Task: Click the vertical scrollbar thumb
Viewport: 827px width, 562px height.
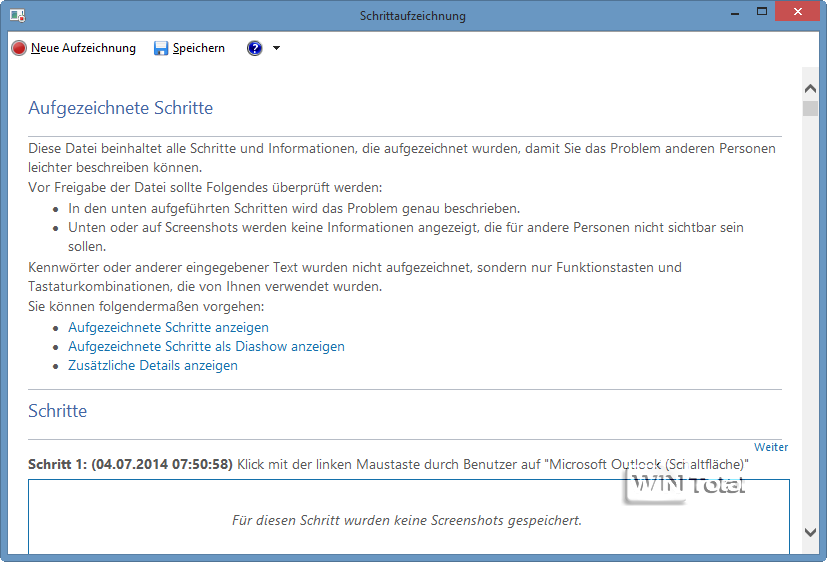Action: [x=810, y=109]
